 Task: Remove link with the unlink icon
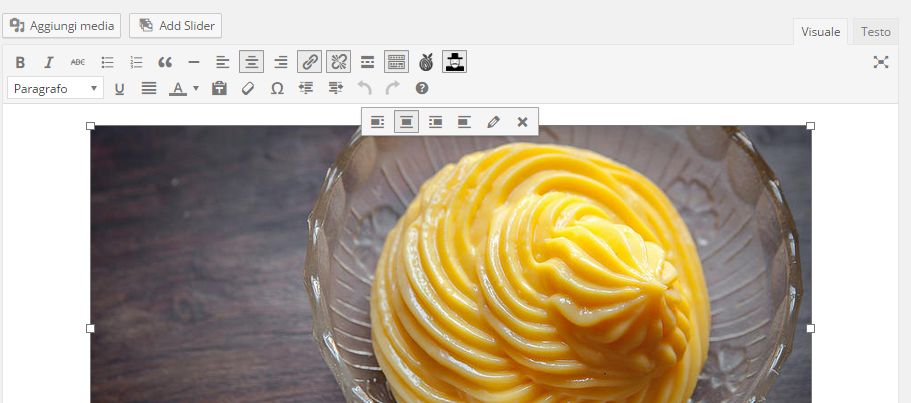pyautogui.click(x=338, y=62)
